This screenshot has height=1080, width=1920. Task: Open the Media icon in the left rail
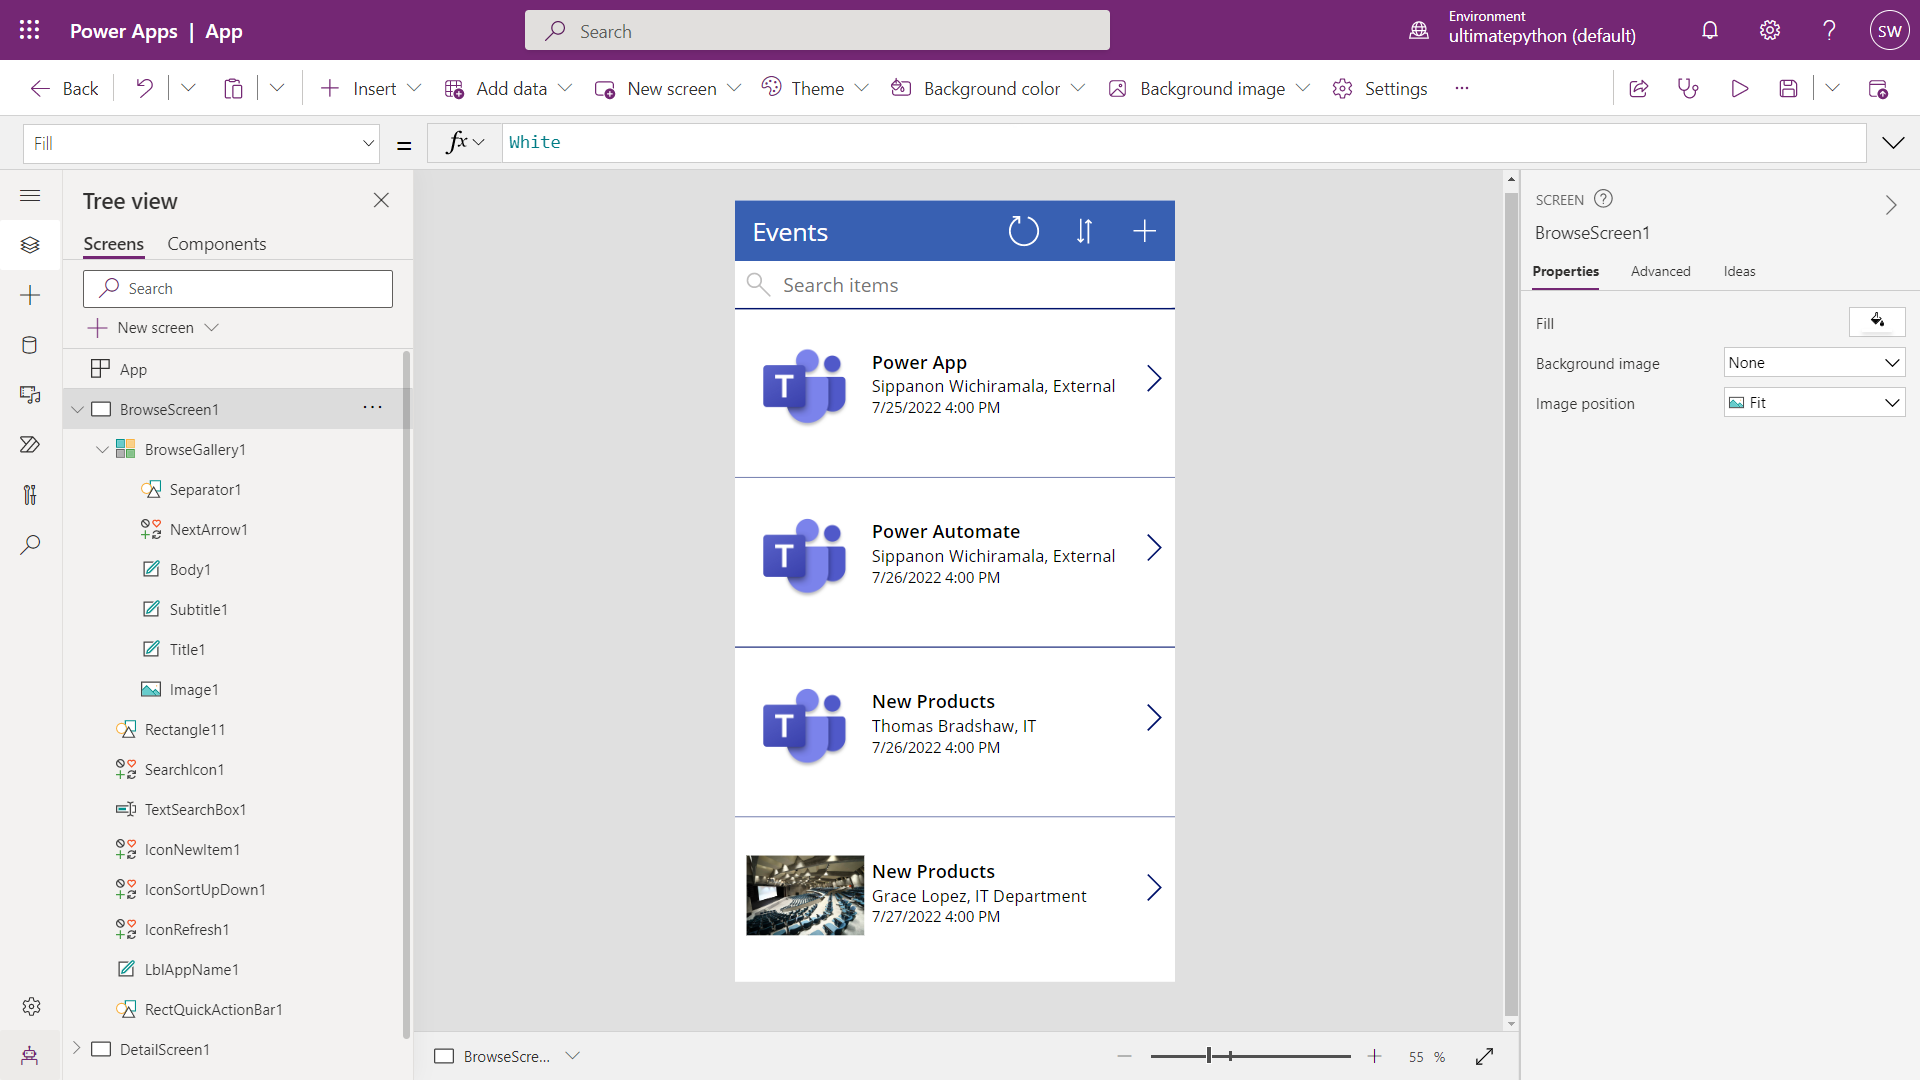pyautogui.click(x=30, y=395)
